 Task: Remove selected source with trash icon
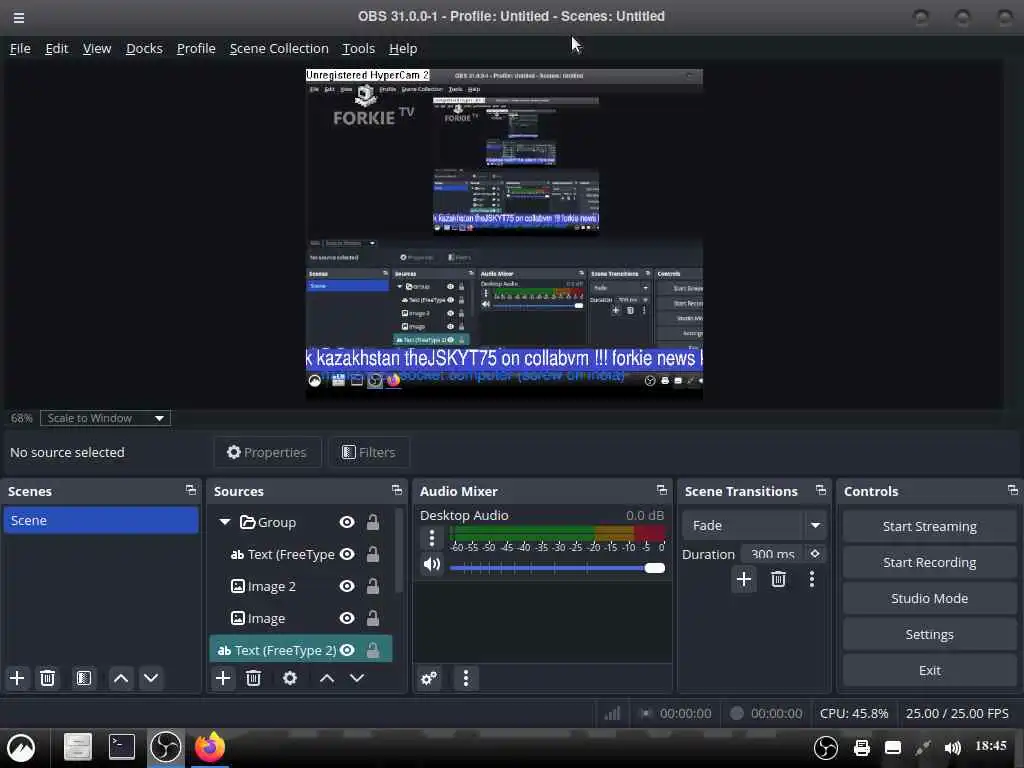pos(253,678)
